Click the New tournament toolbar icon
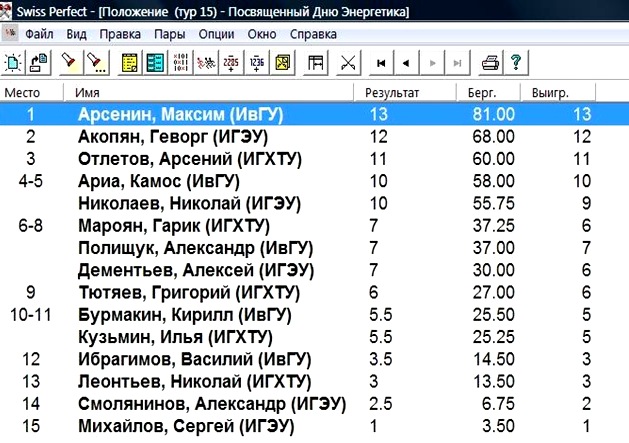Image resolution: width=629 pixels, height=443 pixels. click(x=13, y=63)
